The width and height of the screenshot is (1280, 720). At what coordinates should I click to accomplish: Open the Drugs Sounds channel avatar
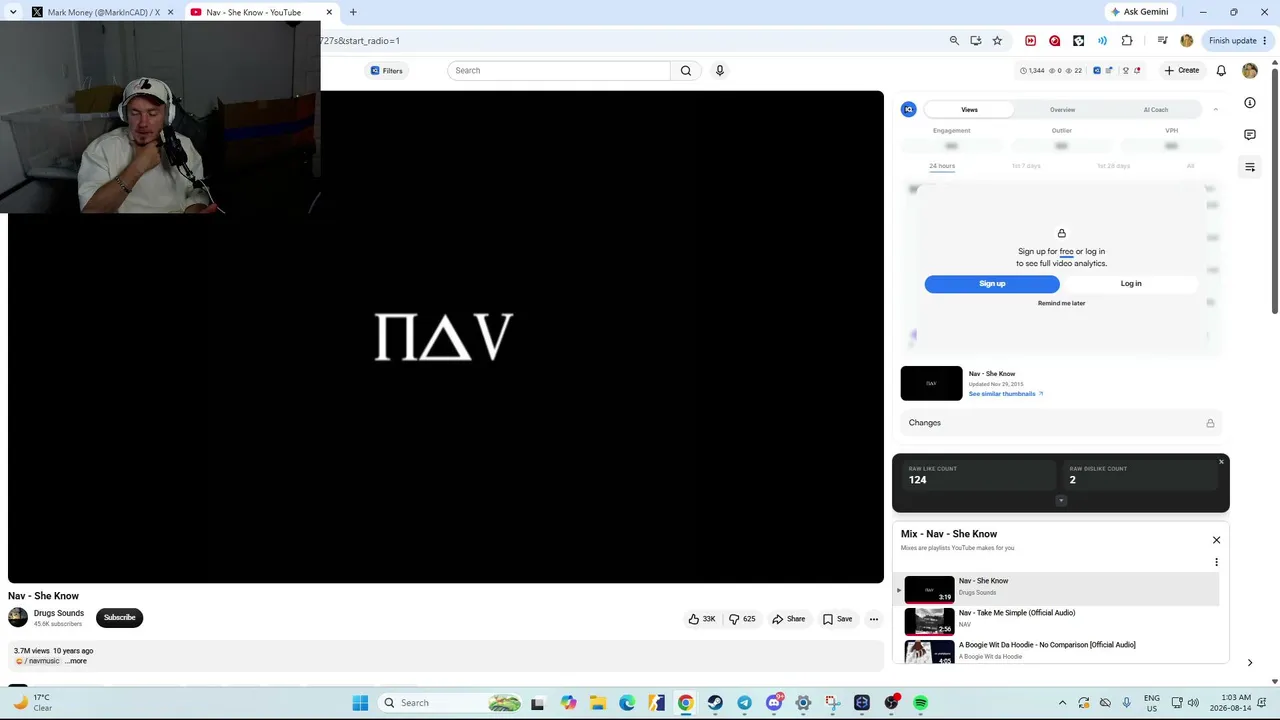(18, 617)
